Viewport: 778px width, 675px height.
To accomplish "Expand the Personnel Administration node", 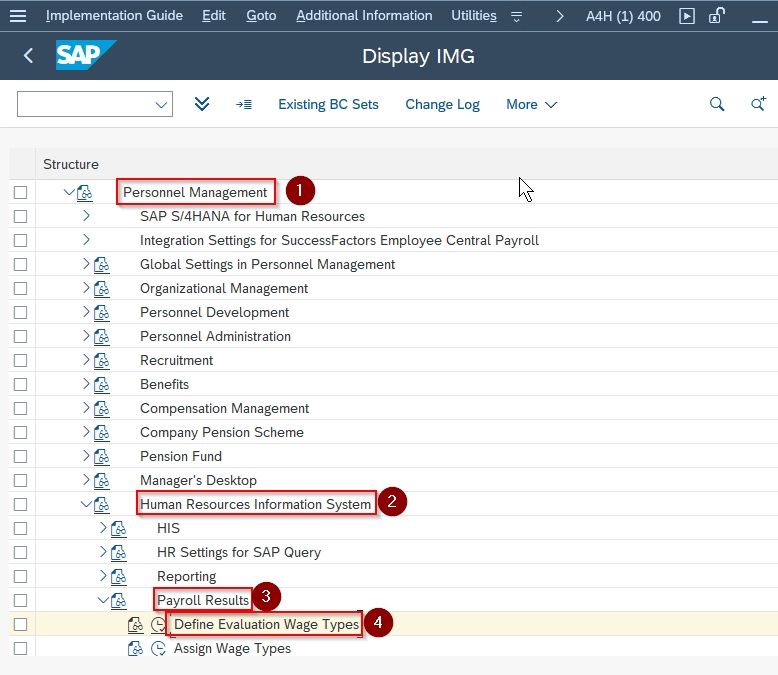I will 86,336.
